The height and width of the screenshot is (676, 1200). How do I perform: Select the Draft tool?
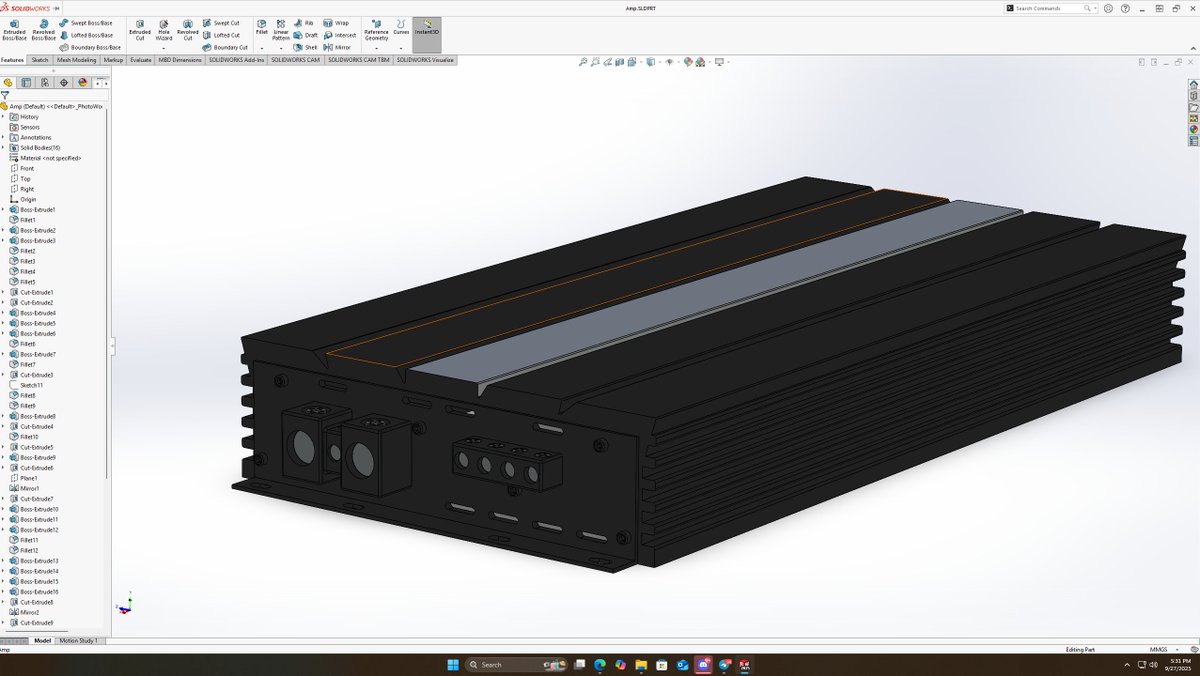click(306, 35)
